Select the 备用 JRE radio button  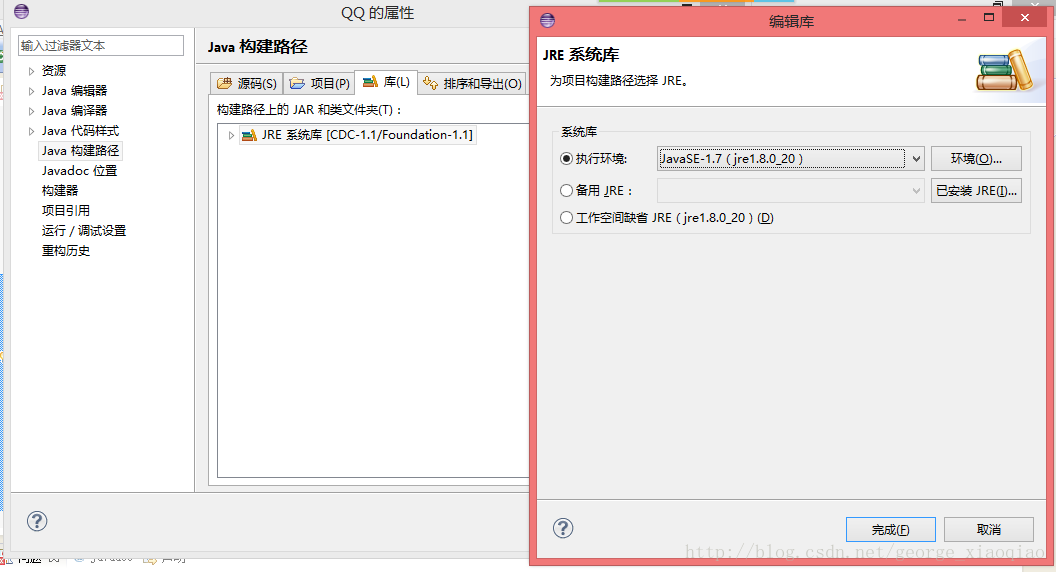point(566,191)
